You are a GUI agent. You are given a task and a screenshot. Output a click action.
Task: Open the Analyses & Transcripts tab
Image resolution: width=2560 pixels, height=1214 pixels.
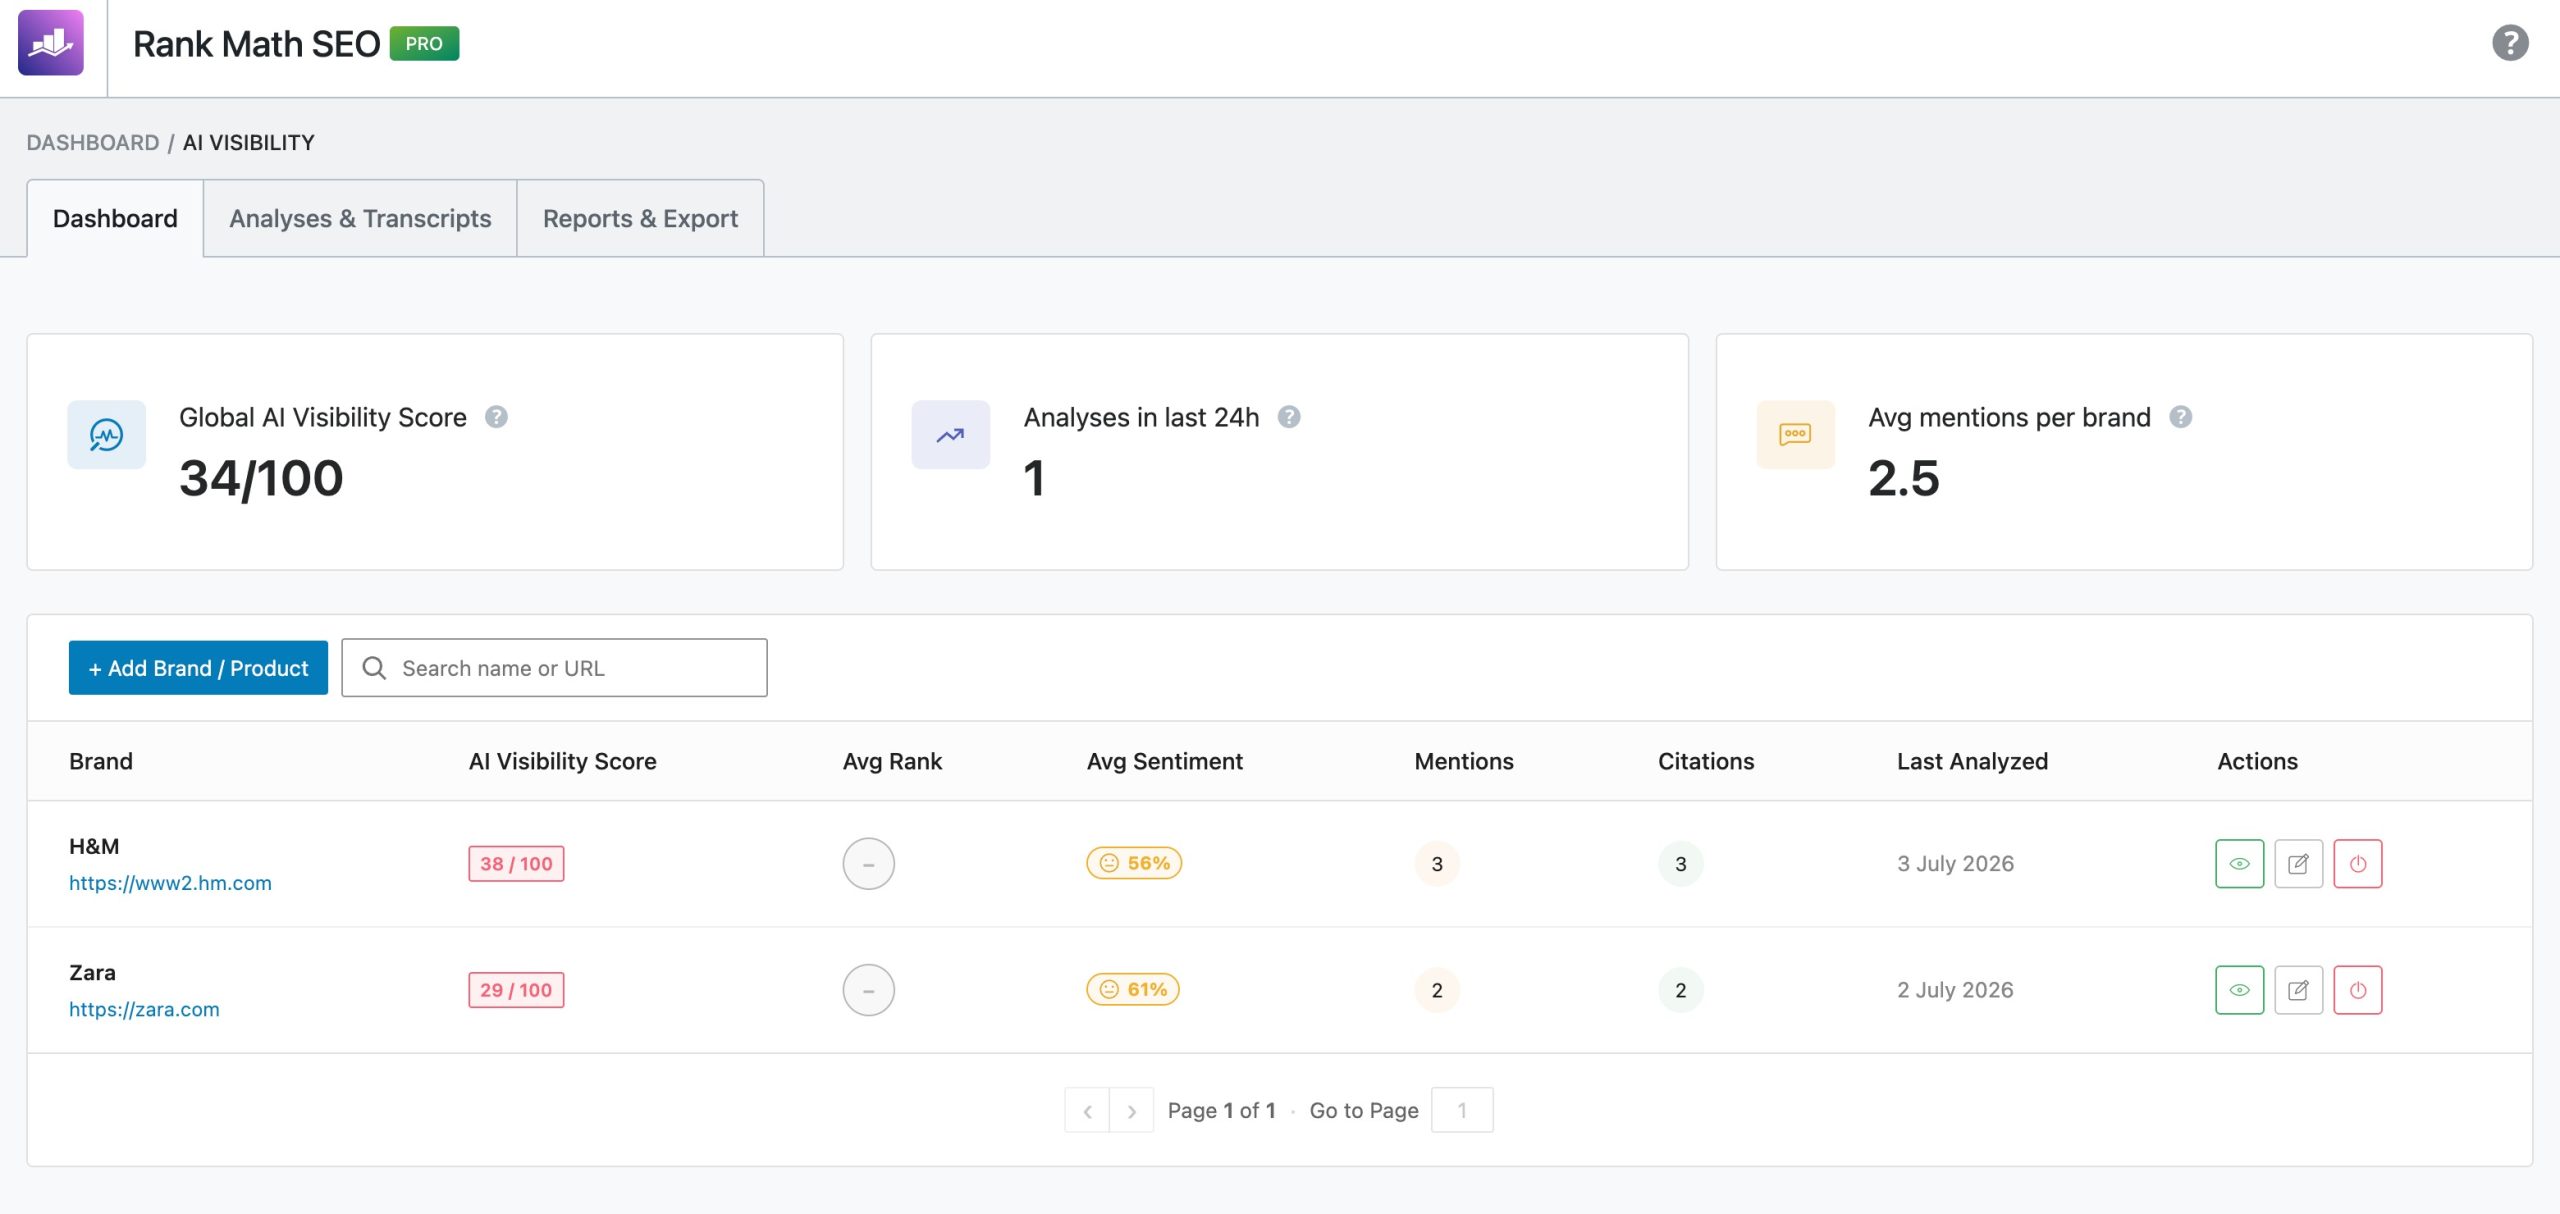pyautogui.click(x=360, y=218)
